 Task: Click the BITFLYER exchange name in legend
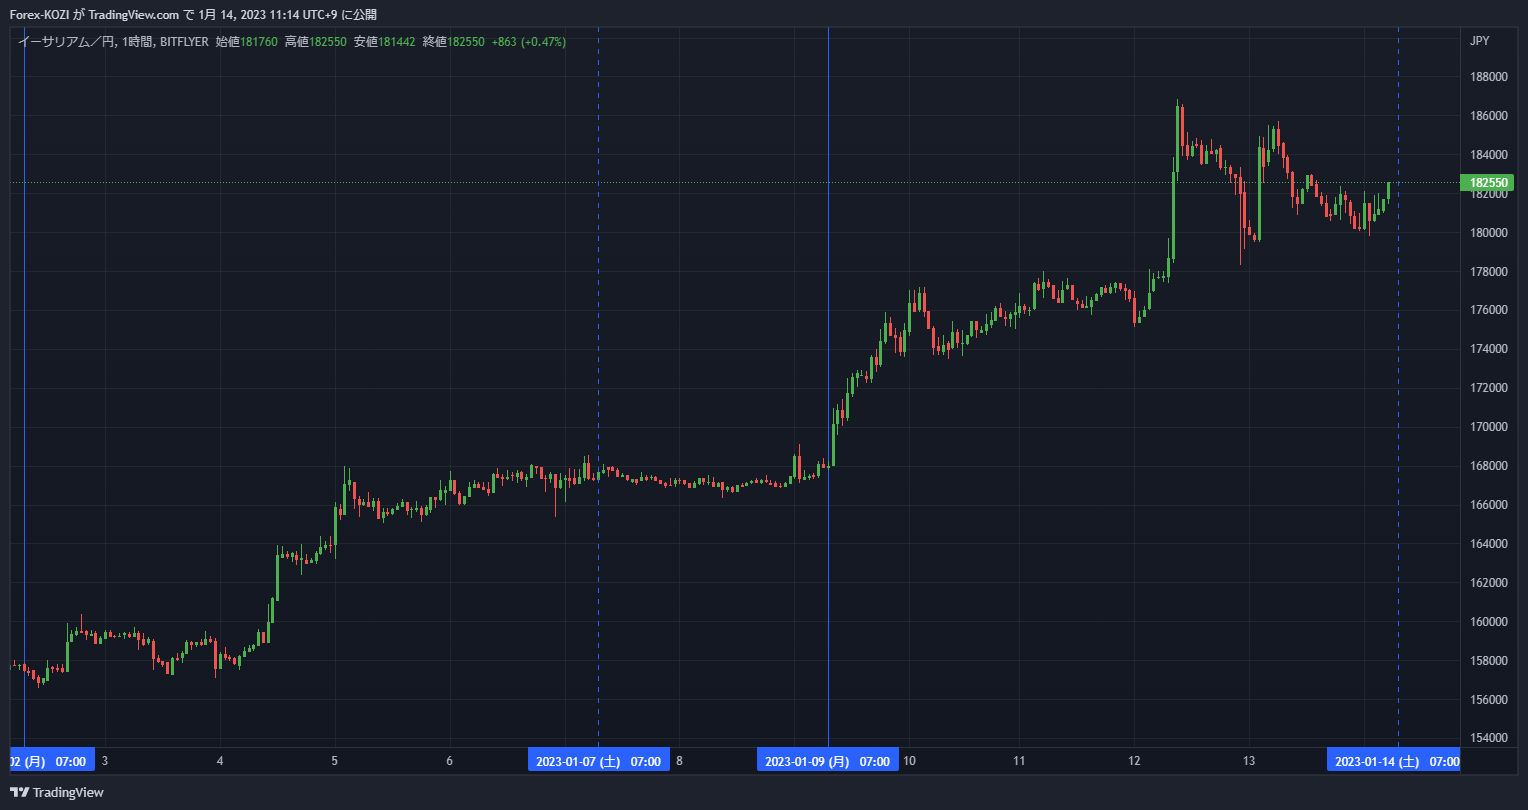click(184, 42)
